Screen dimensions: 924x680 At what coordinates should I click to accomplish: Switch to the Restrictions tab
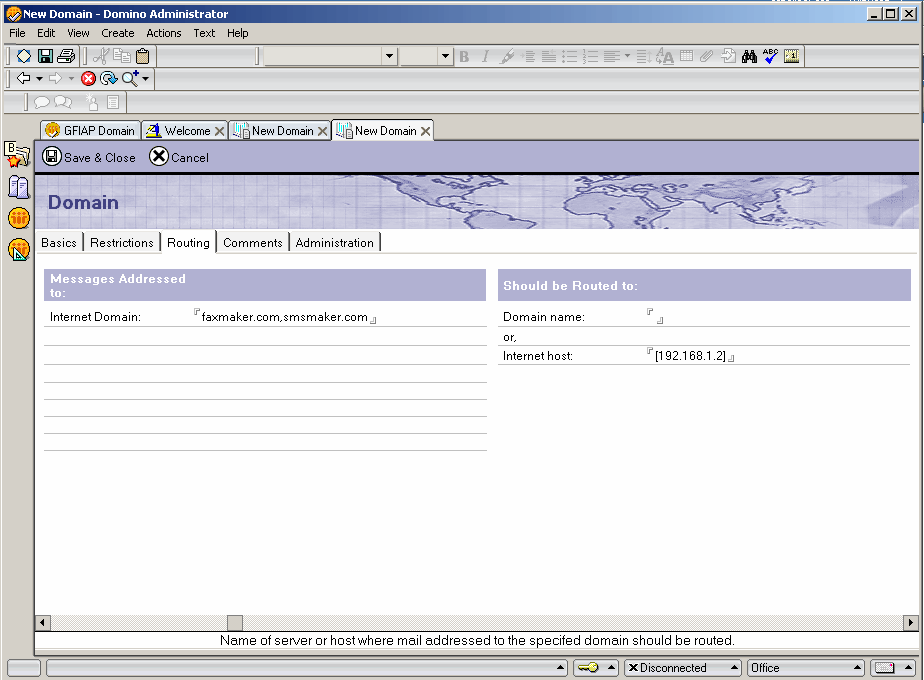pos(121,243)
